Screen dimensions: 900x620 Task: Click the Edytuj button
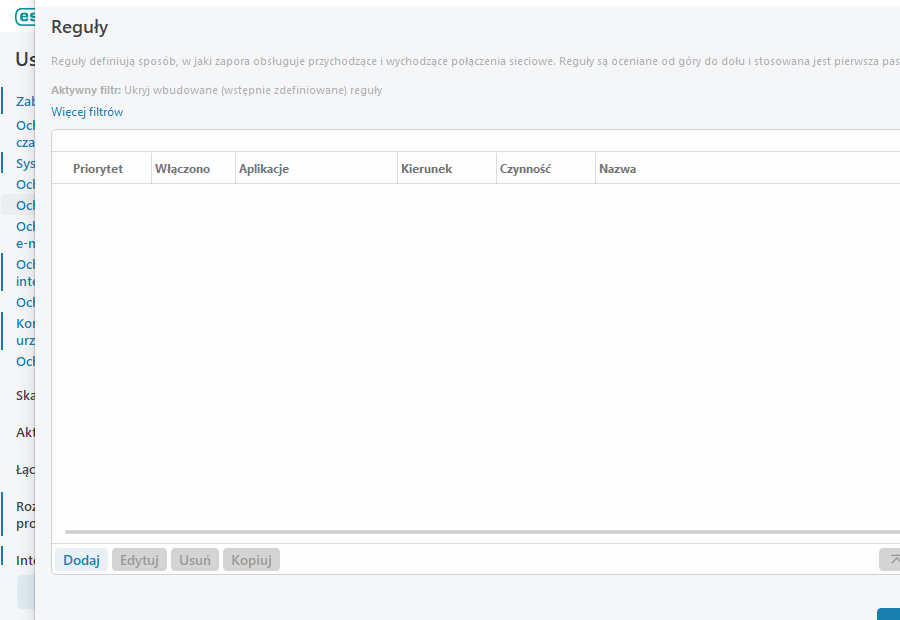[140, 560]
